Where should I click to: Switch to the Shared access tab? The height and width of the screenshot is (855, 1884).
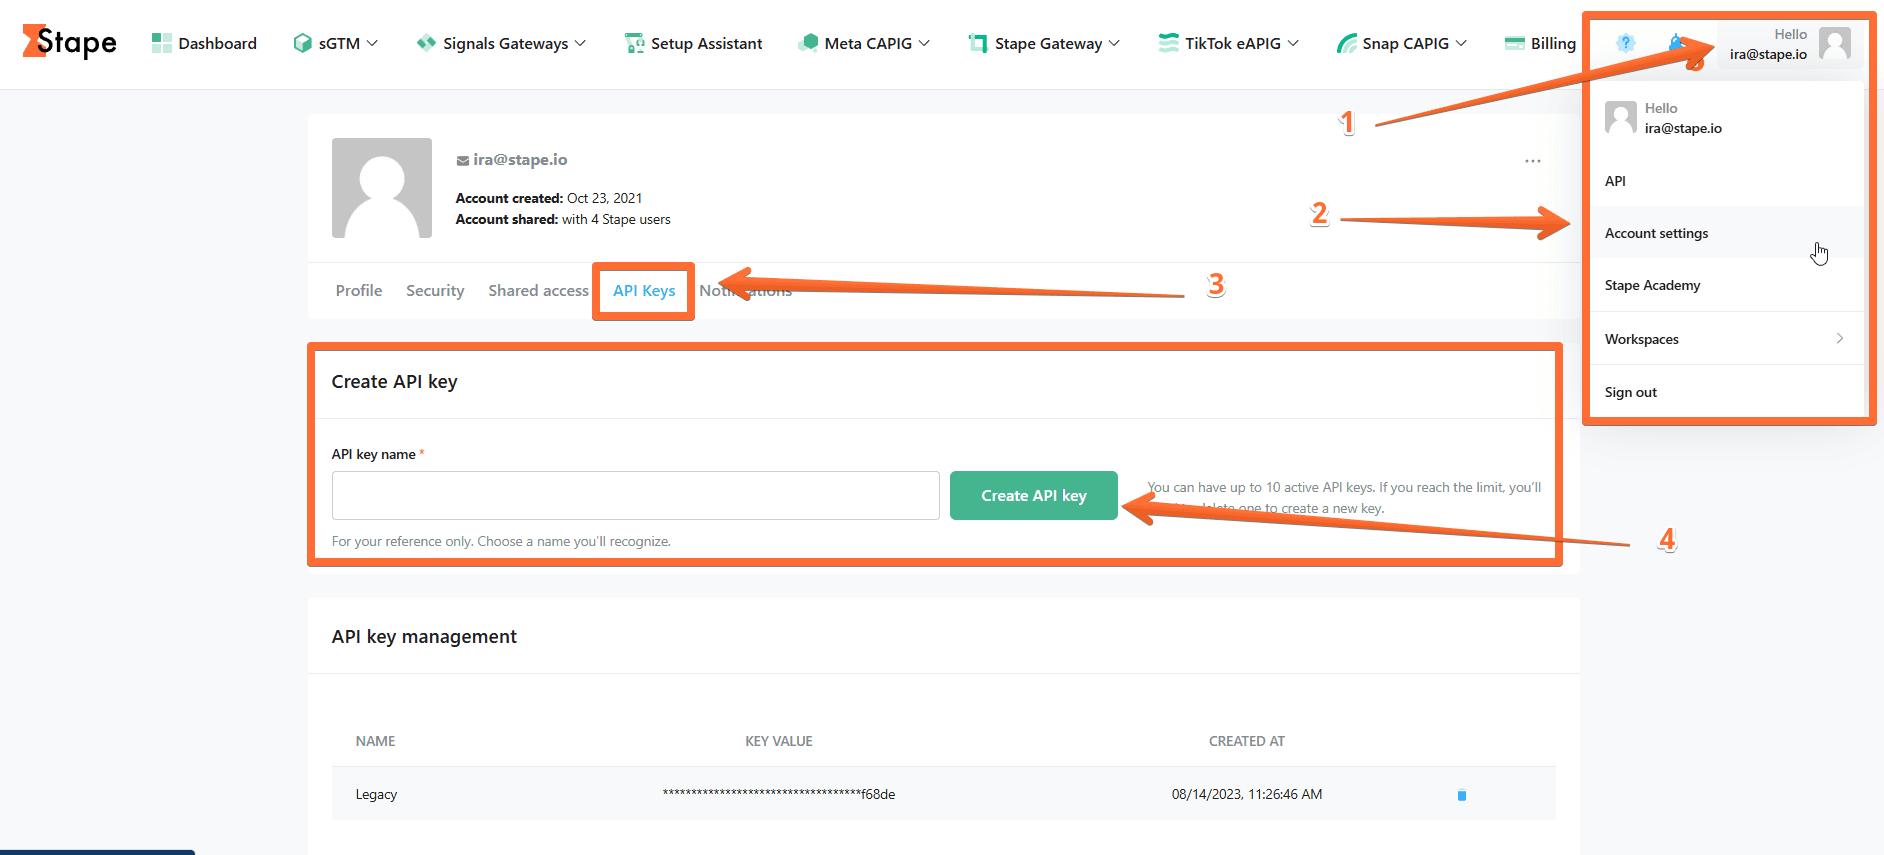(538, 291)
